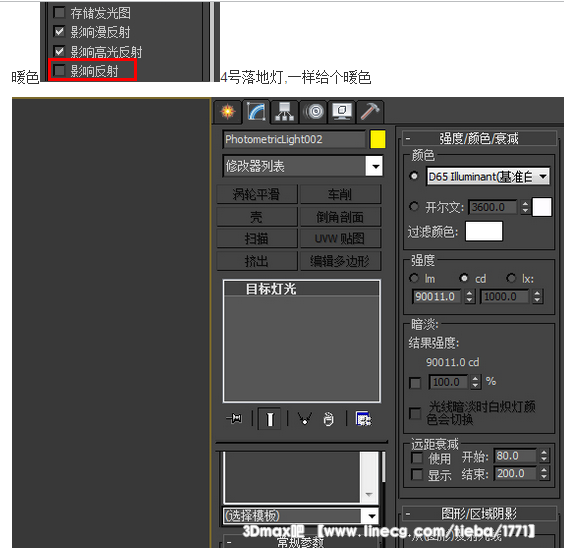Viewport: 564px width, 548px height.
Task: Select 目标灯光 in the modifier stack
Action: coord(301,289)
